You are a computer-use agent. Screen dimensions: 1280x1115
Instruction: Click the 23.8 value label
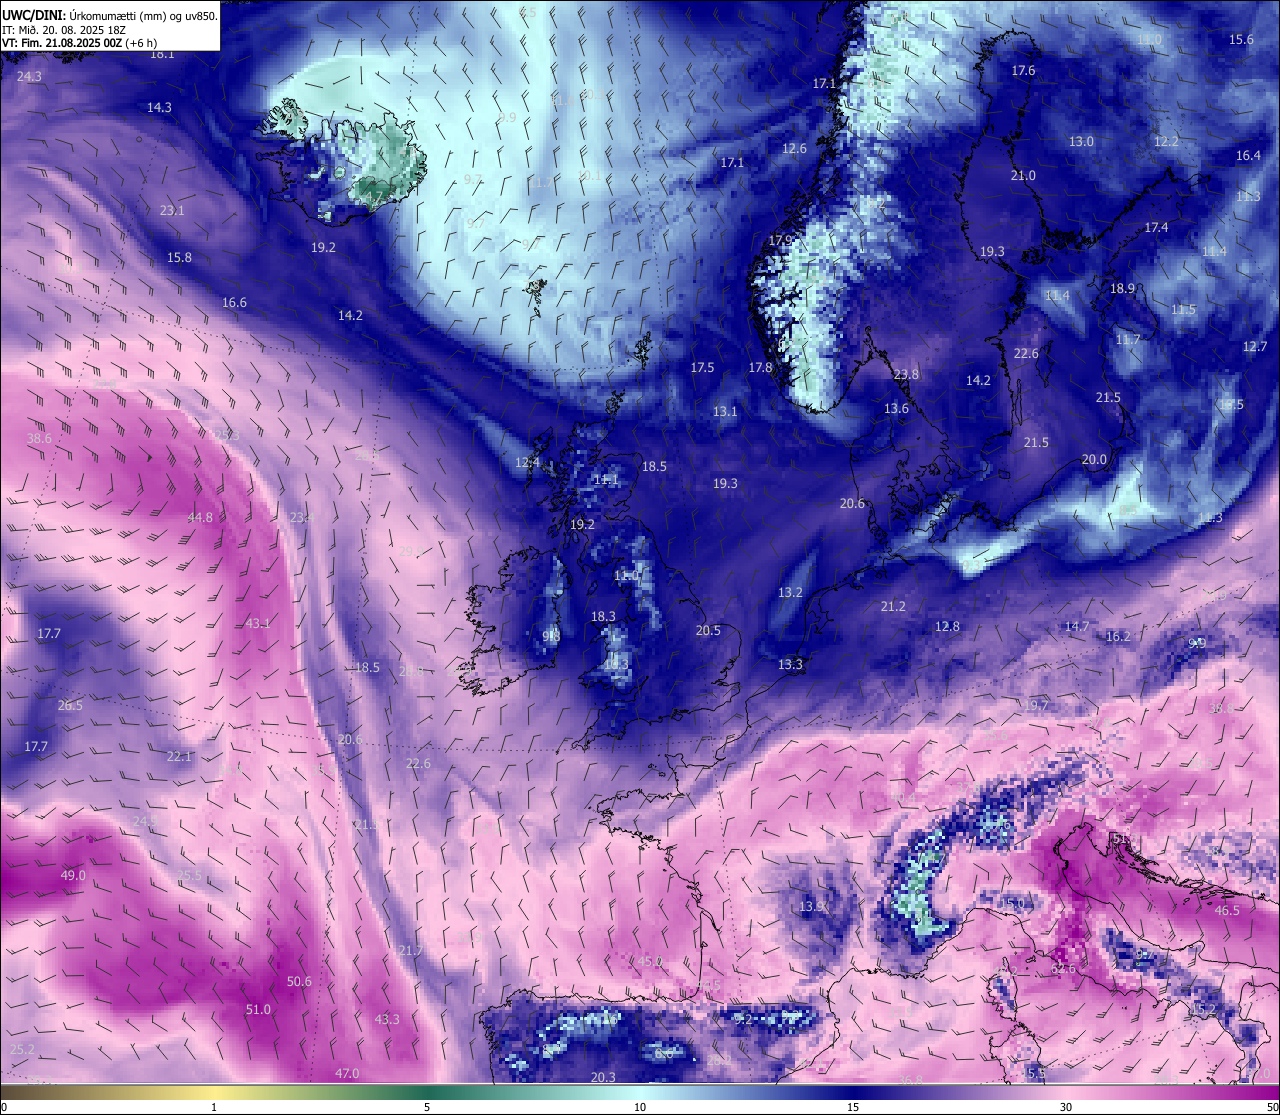906,374
